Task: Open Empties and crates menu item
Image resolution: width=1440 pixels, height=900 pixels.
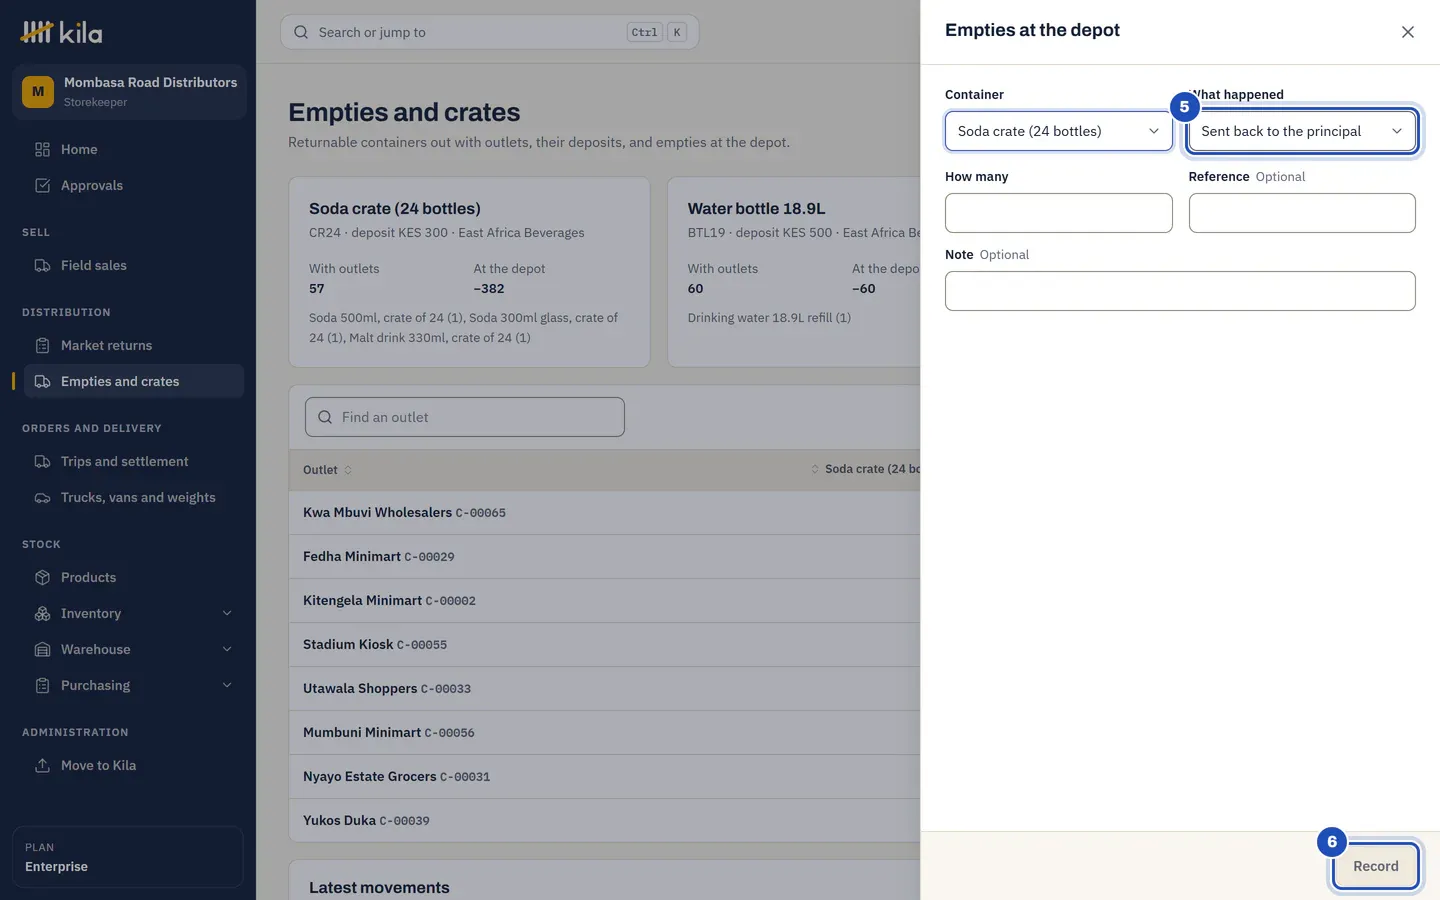Action: (133, 381)
